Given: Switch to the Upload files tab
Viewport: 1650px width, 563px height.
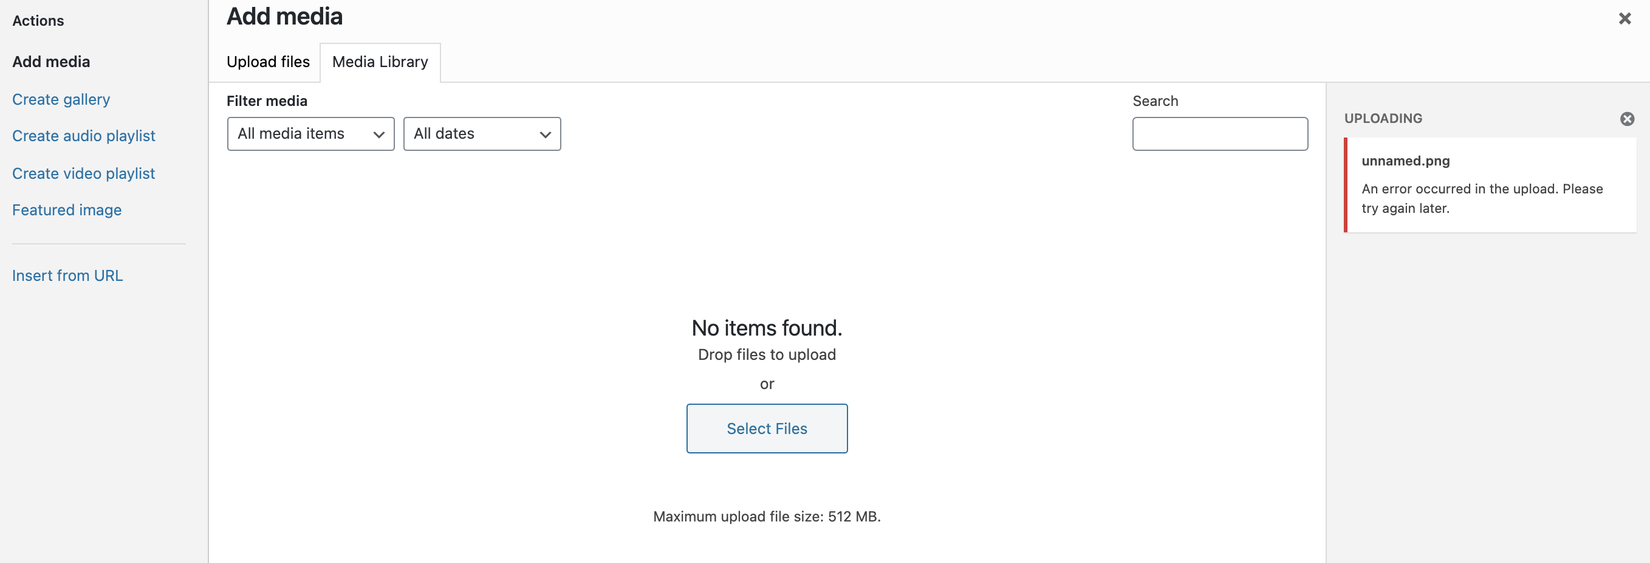Looking at the screenshot, I should tap(268, 62).
